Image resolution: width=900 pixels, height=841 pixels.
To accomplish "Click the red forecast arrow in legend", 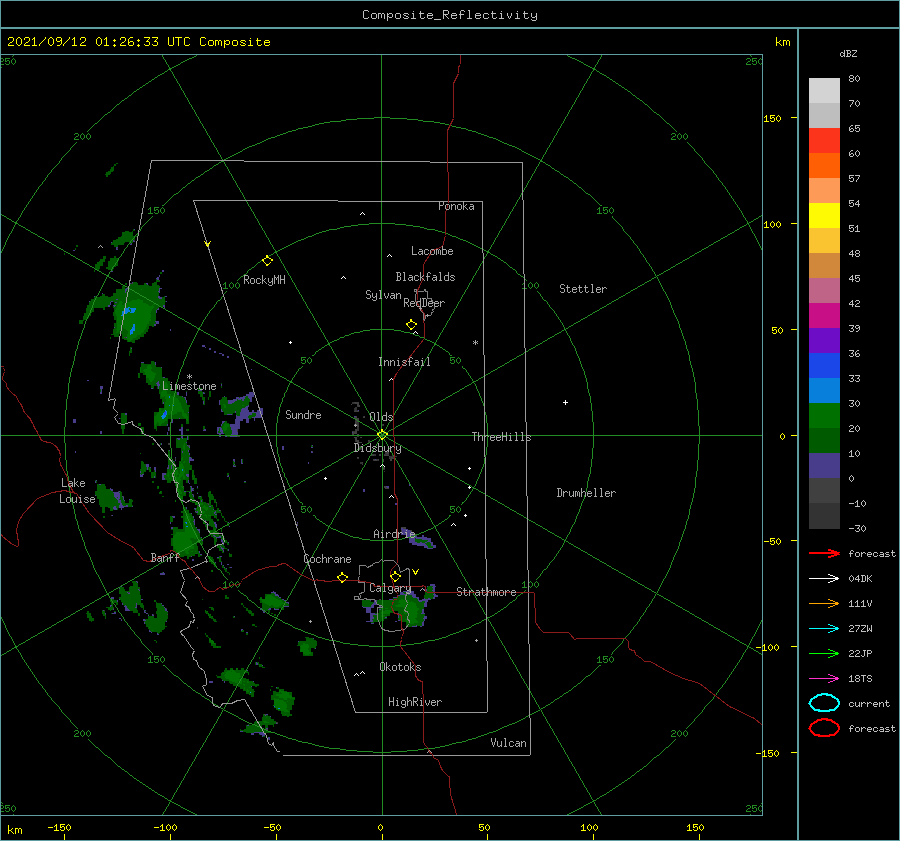I will (x=824, y=553).
